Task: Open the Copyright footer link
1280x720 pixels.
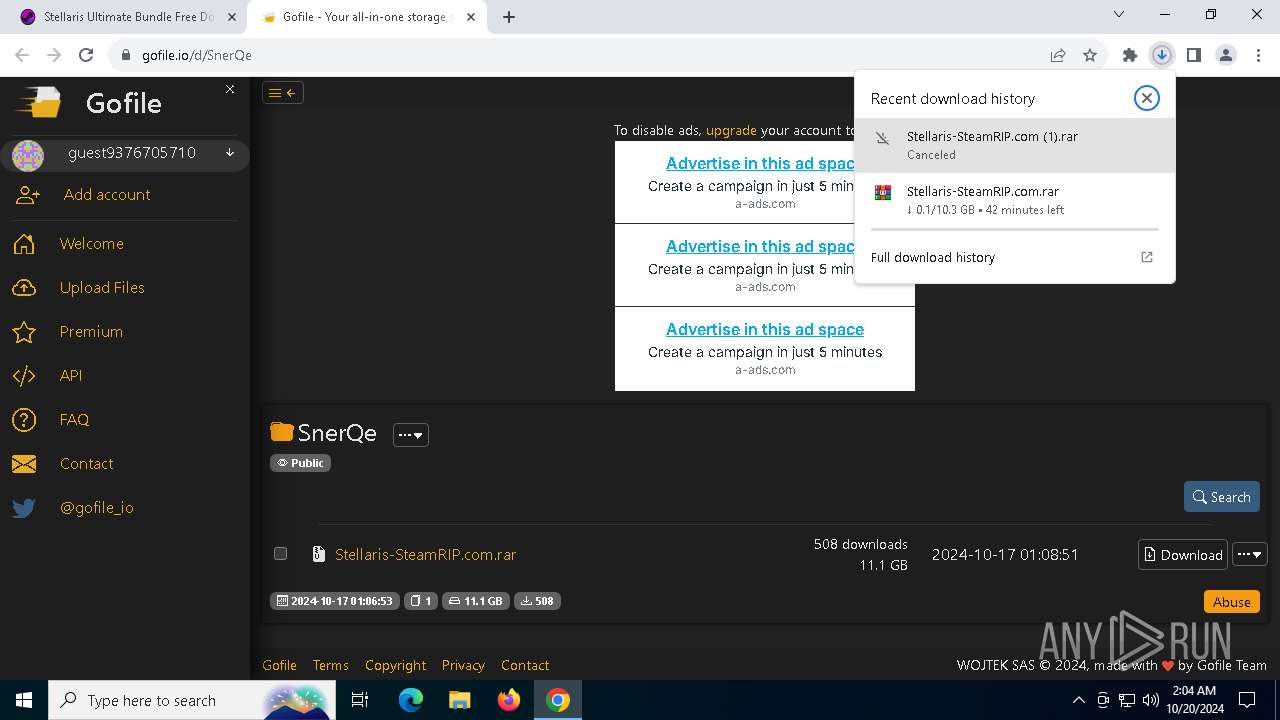Action: (x=395, y=665)
